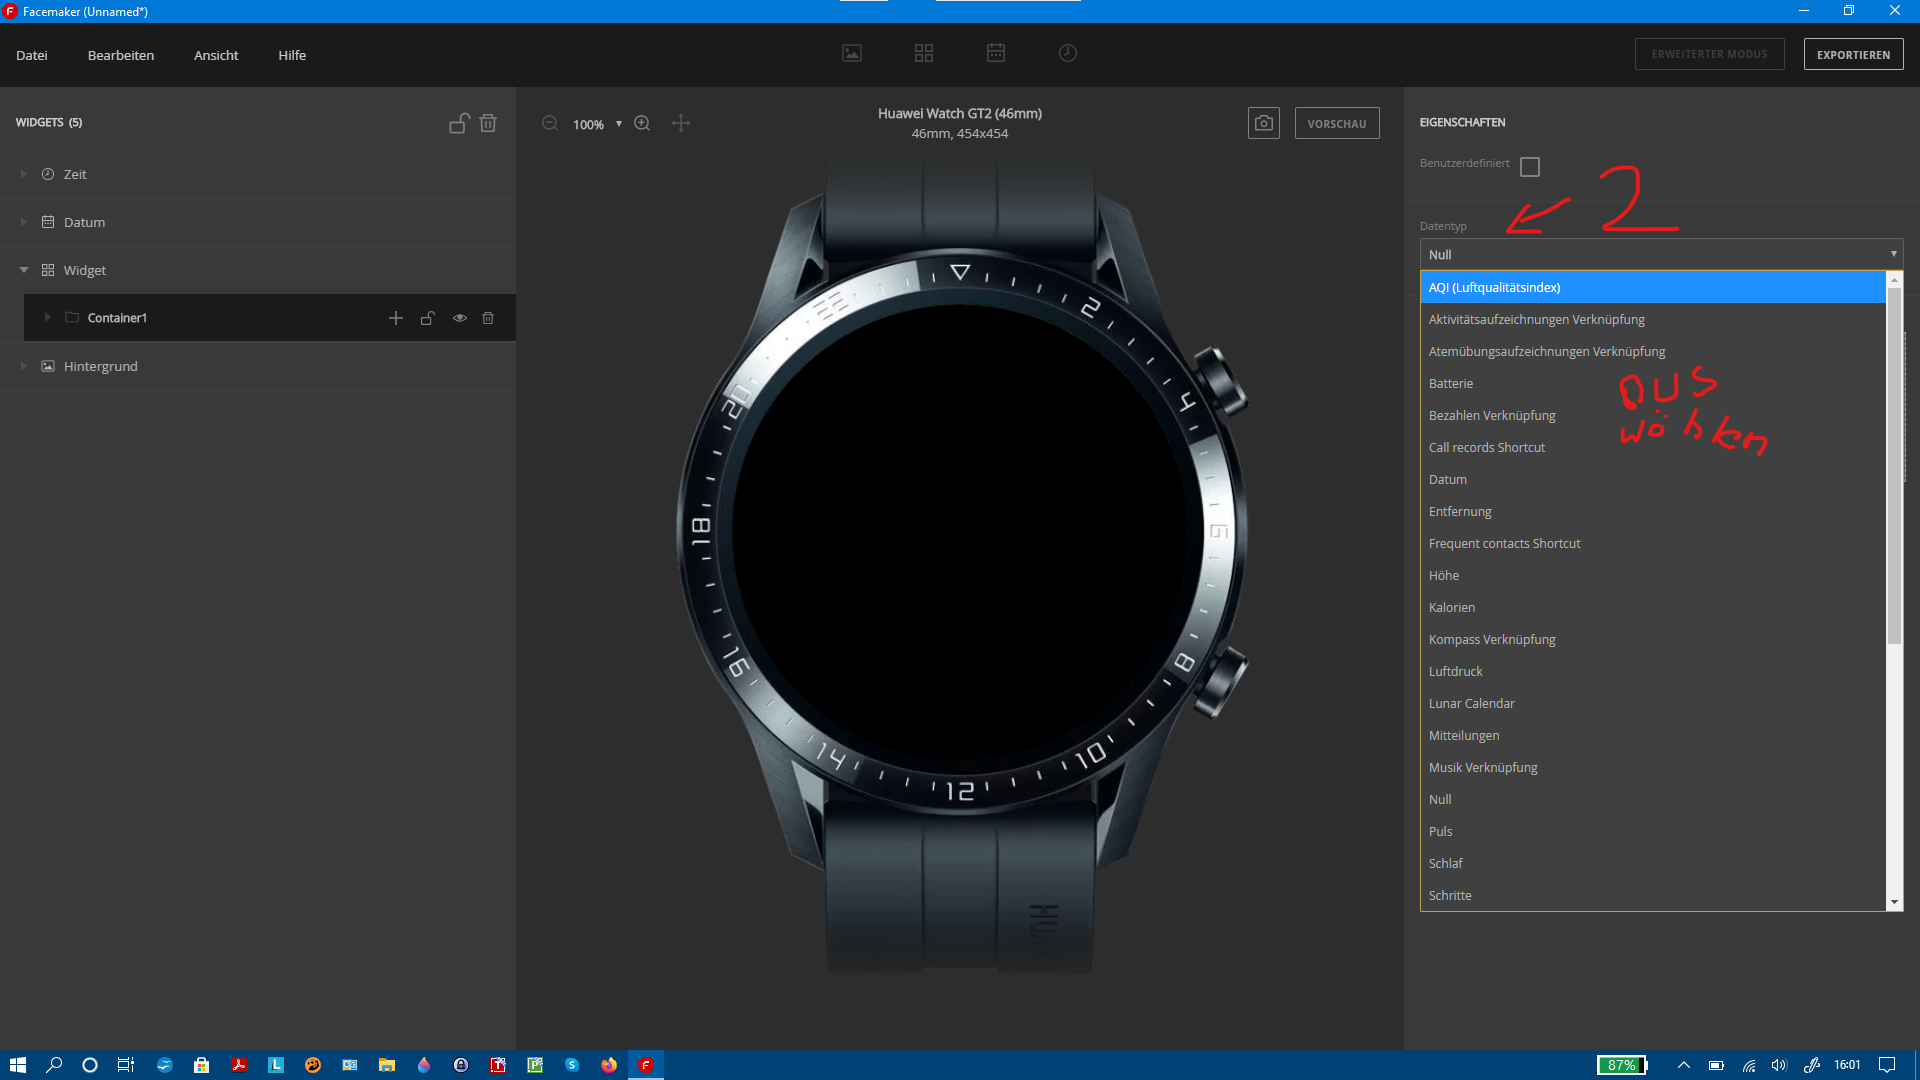Viewport: 1920px width, 1080px height.
Task: Click the clock time icon in top toolbar
Action: (1068, 53)
